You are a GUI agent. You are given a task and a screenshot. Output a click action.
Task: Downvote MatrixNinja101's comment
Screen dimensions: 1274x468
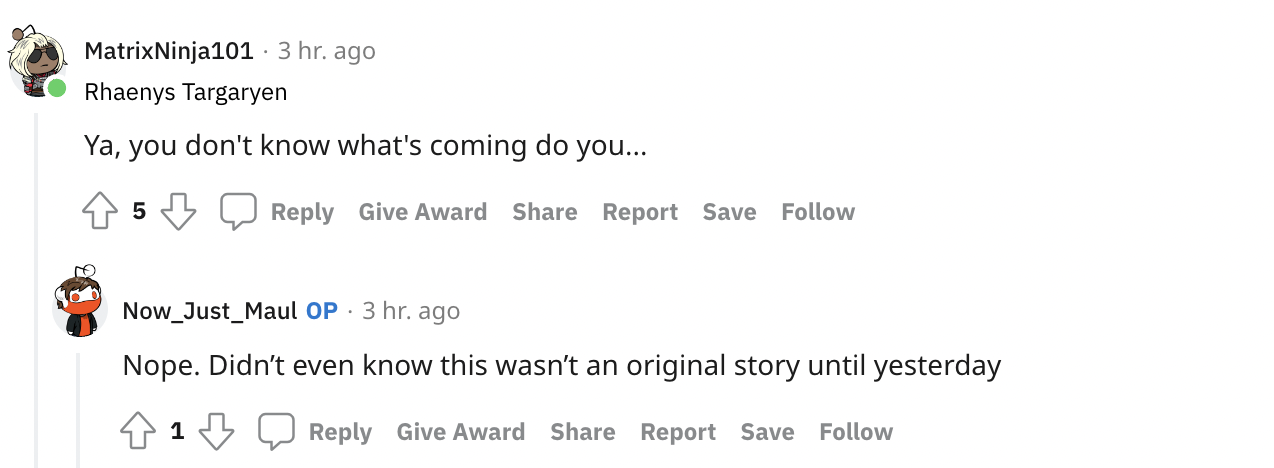click(178, 212)
